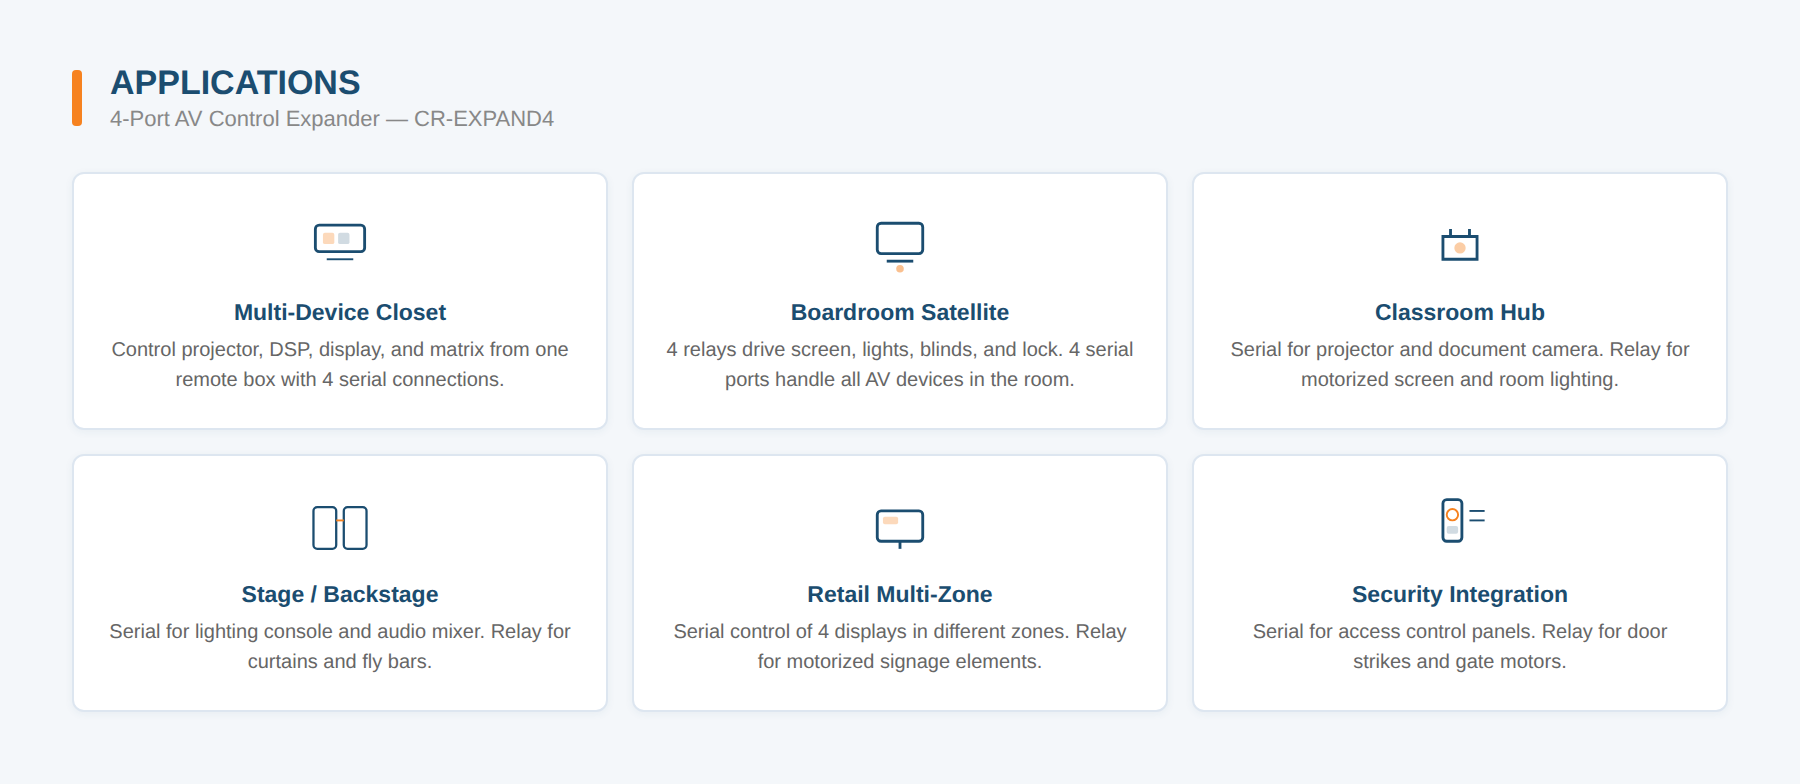Screen dimensions: 1800x784
Task: Click the APPLICATIONS page title
Action: point(235,82)
